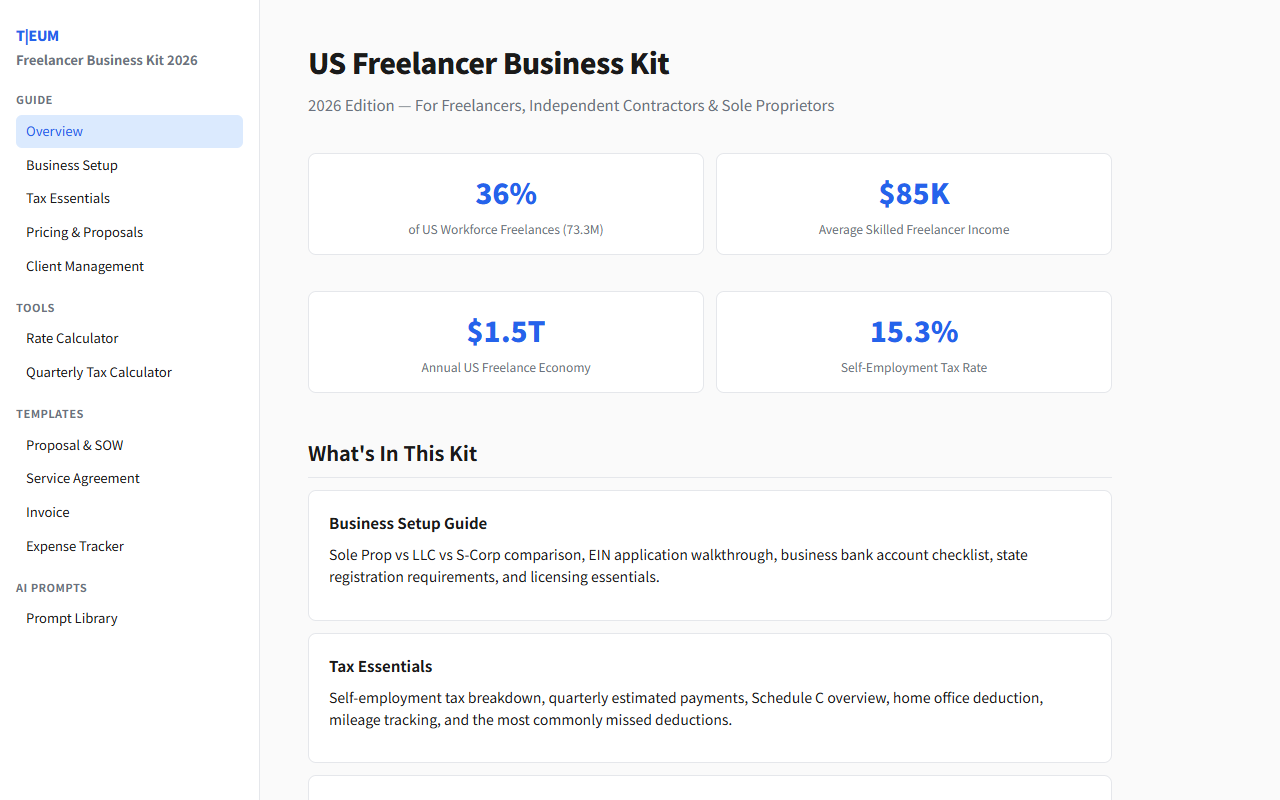Screen dimensions: 1280x800
Task: Navigate to Pricing & Proposals
Action: click(84, 232)
